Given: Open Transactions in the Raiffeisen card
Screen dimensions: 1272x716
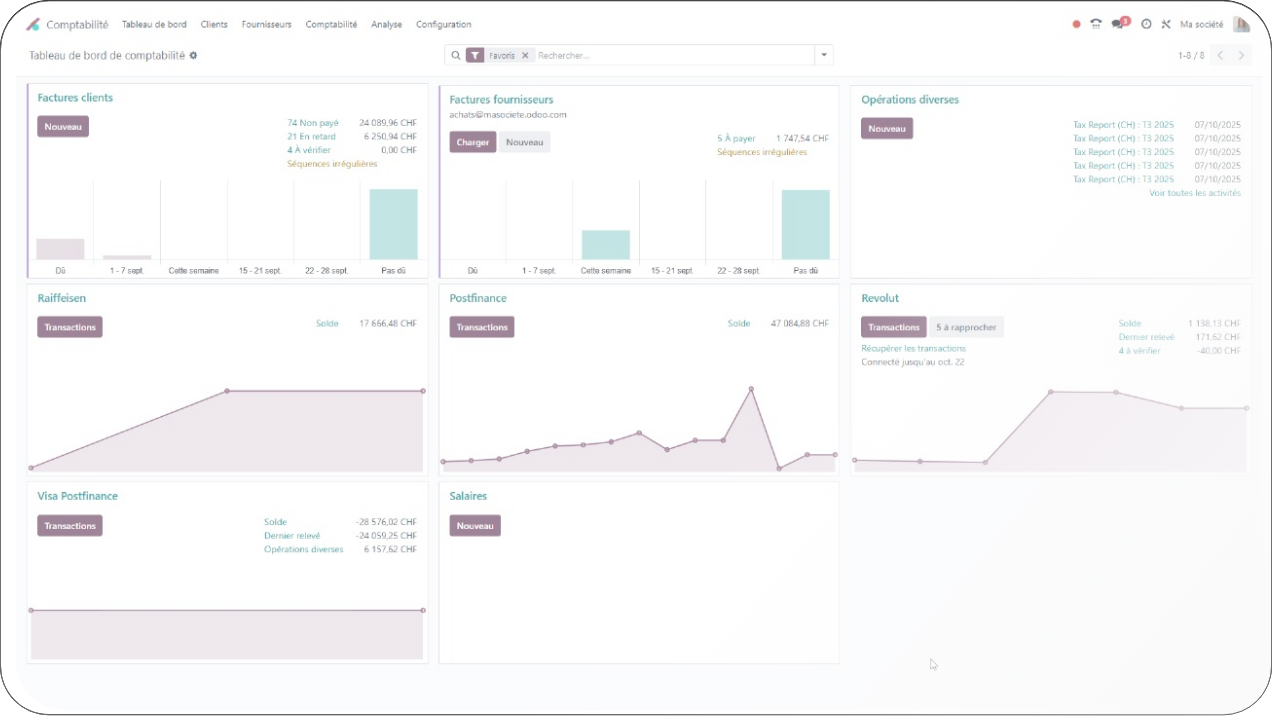Looking at the screenshot, I should (x=70, y=327).
